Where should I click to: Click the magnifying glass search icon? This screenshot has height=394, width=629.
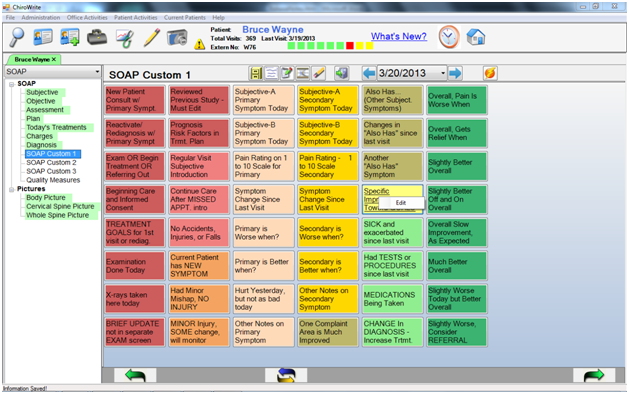(17, 37)
